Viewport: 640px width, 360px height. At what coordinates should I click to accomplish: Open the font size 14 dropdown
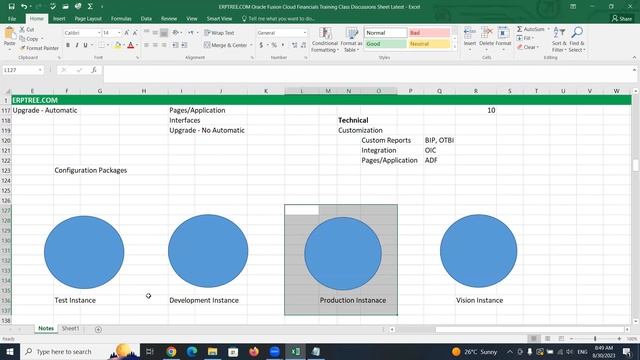(x=119, y=33)
